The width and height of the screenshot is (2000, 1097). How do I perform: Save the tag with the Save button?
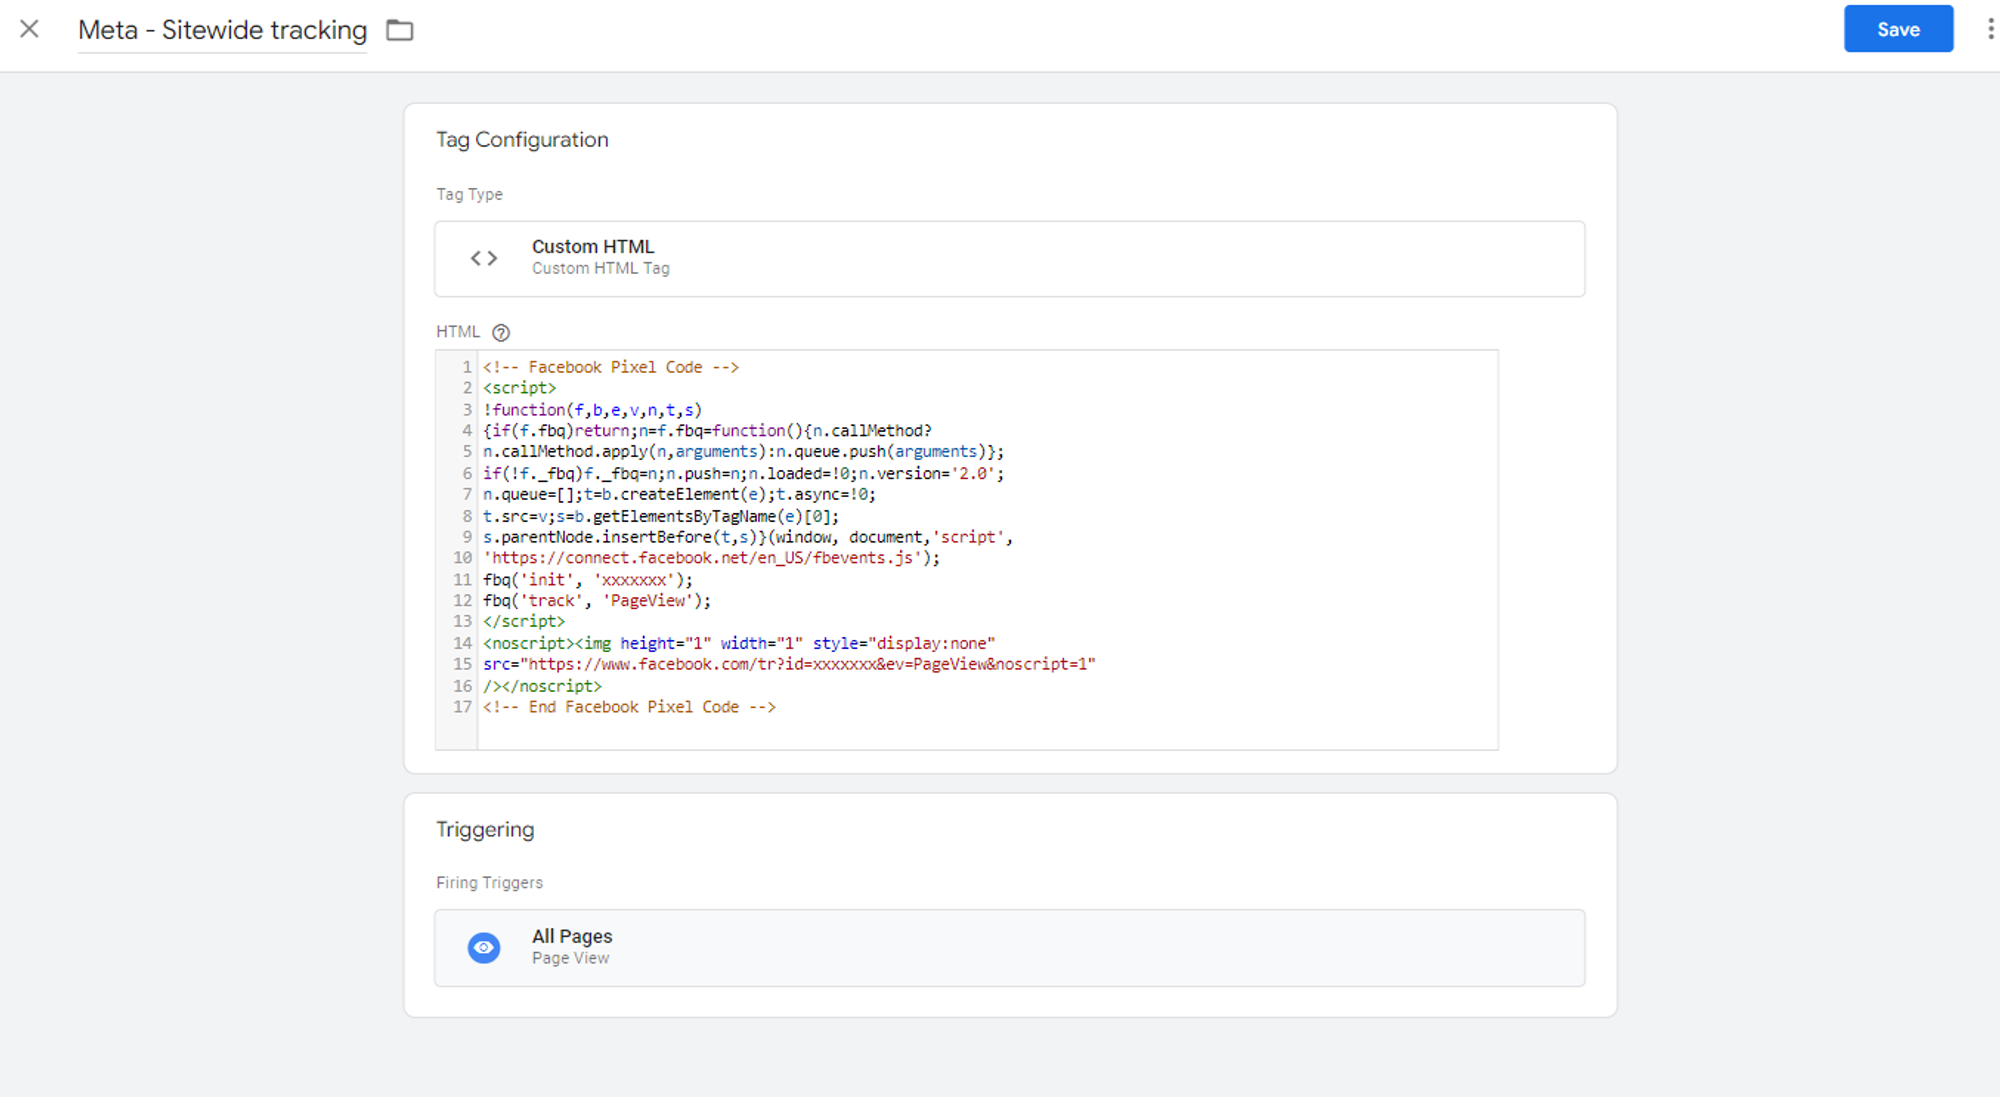(1898, 29)
